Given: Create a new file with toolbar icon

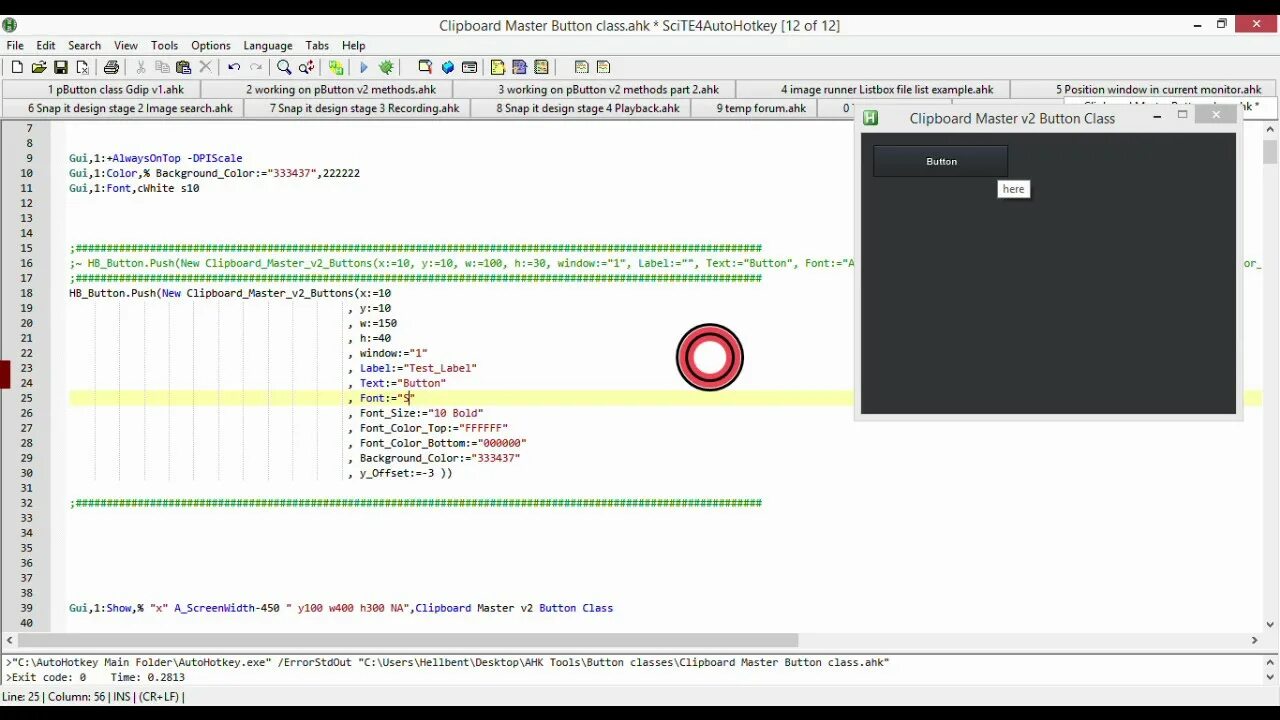Looking at the screenshot, I should click(x=17, y=67).
